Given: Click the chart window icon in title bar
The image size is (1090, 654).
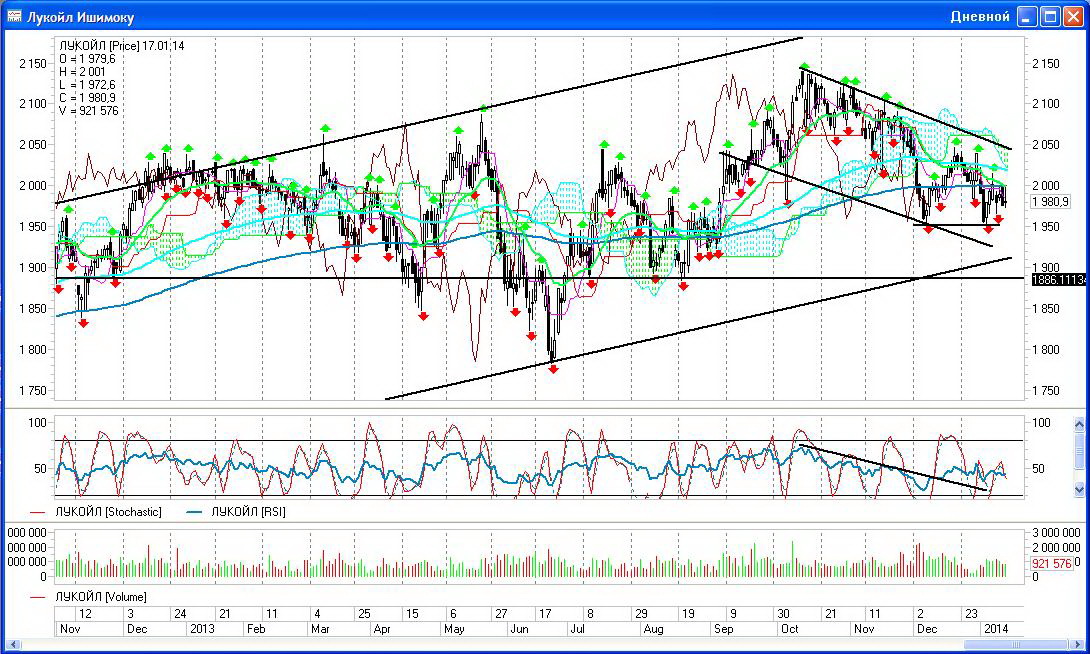Looking at the screenshot, I should [x=14, y=16].
